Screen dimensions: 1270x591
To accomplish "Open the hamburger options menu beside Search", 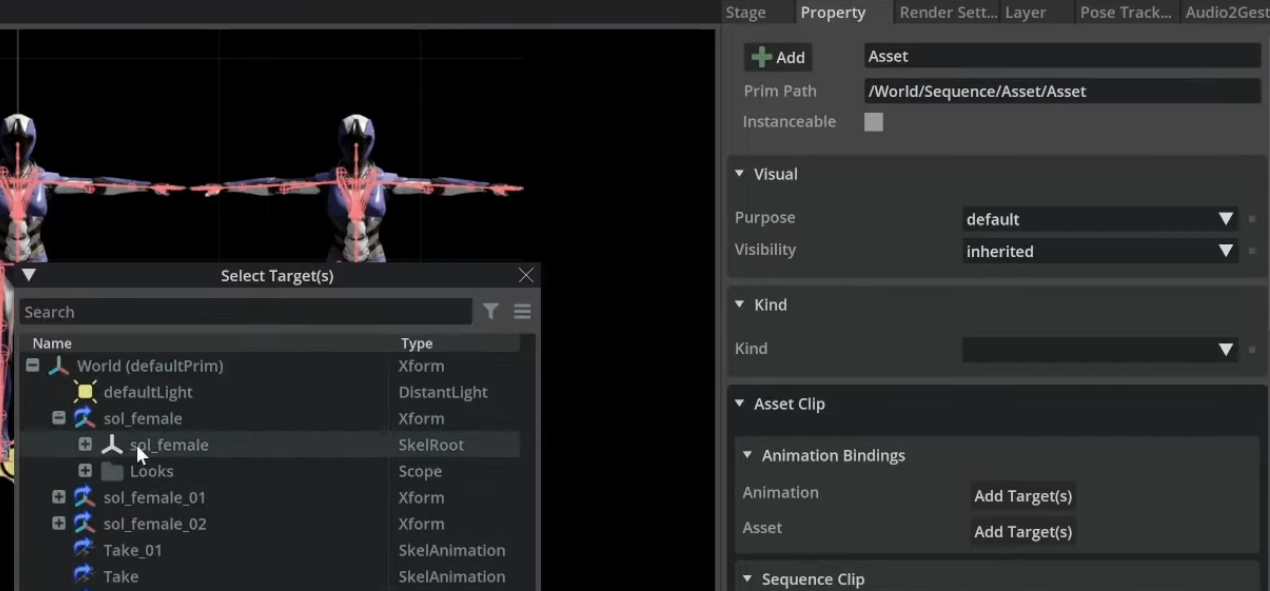I will (x=522, y=312).
